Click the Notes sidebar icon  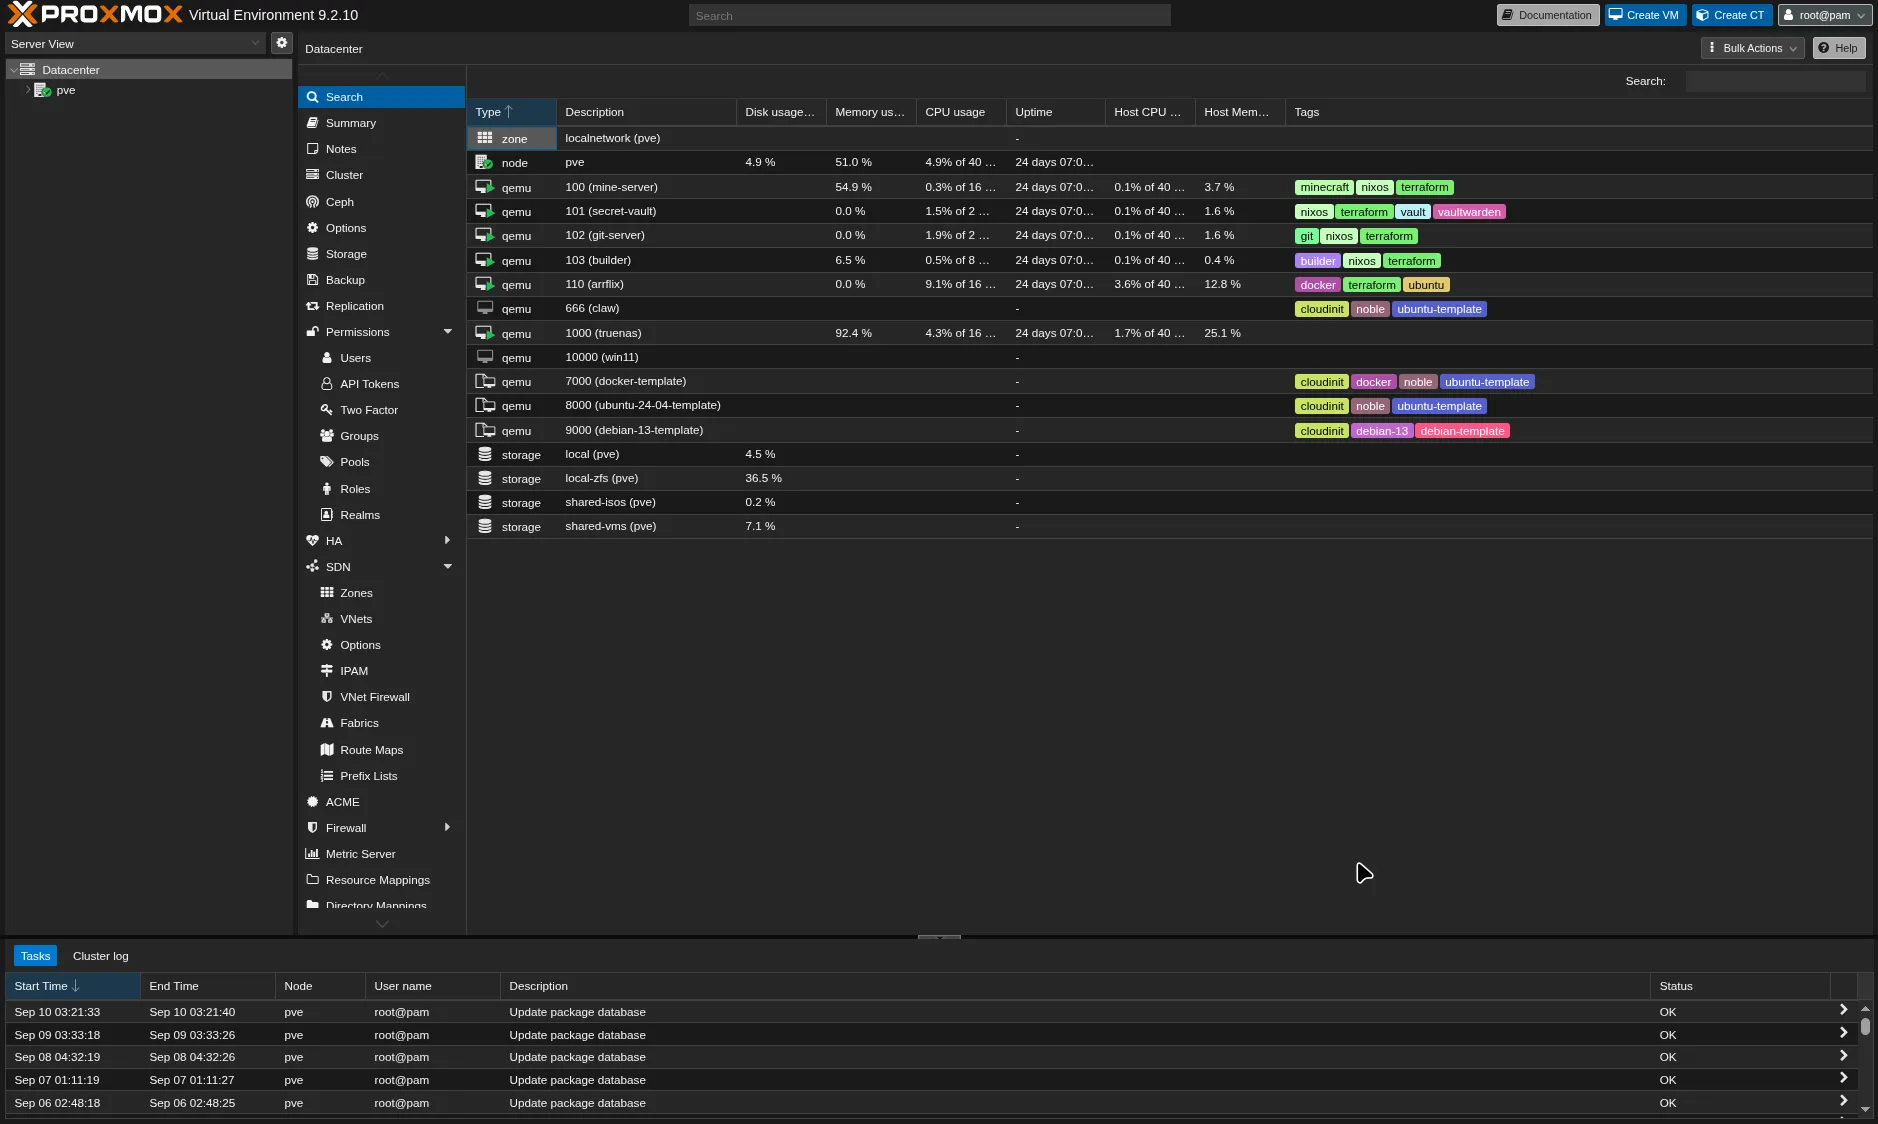tap(313, 149)
